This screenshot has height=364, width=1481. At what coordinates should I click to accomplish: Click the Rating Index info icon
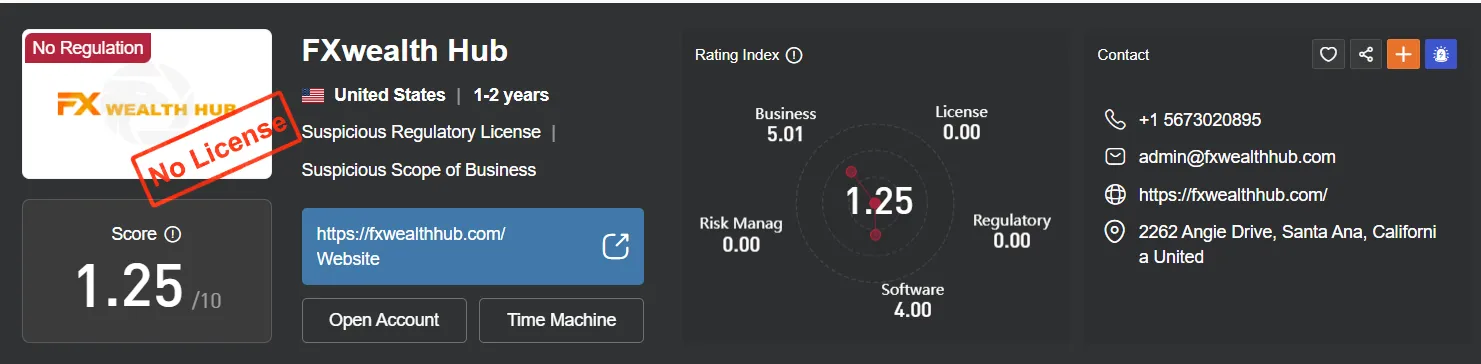coord(794,55)
